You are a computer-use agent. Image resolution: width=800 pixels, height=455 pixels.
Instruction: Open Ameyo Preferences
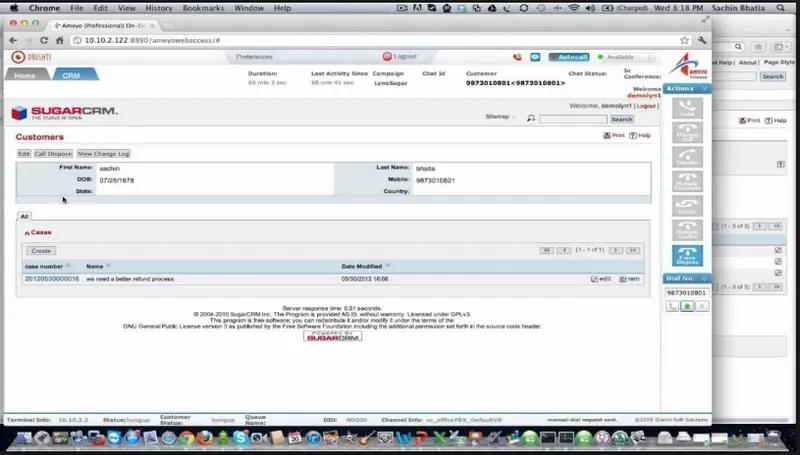(254, 57)
